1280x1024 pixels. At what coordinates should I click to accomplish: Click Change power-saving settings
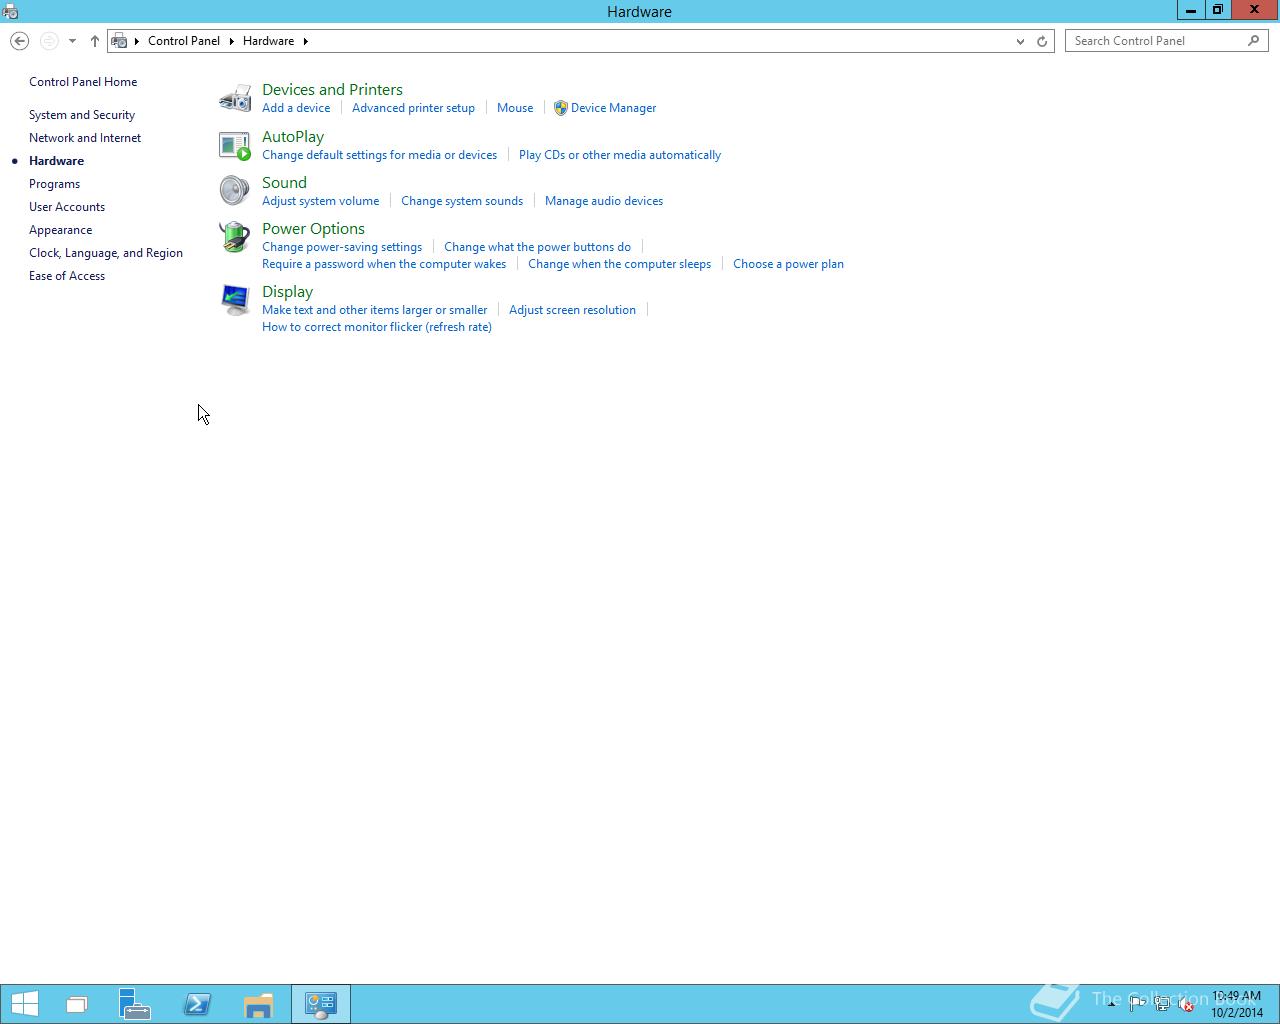(342, 247)
